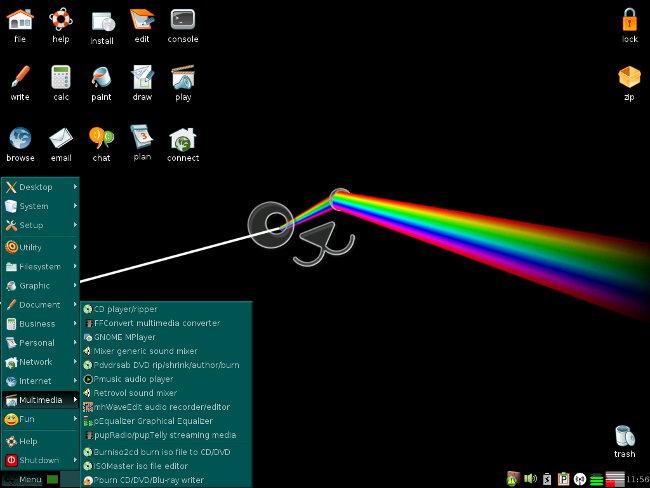
Task: Click the green desktop square on taskbar
Action: 53,480
